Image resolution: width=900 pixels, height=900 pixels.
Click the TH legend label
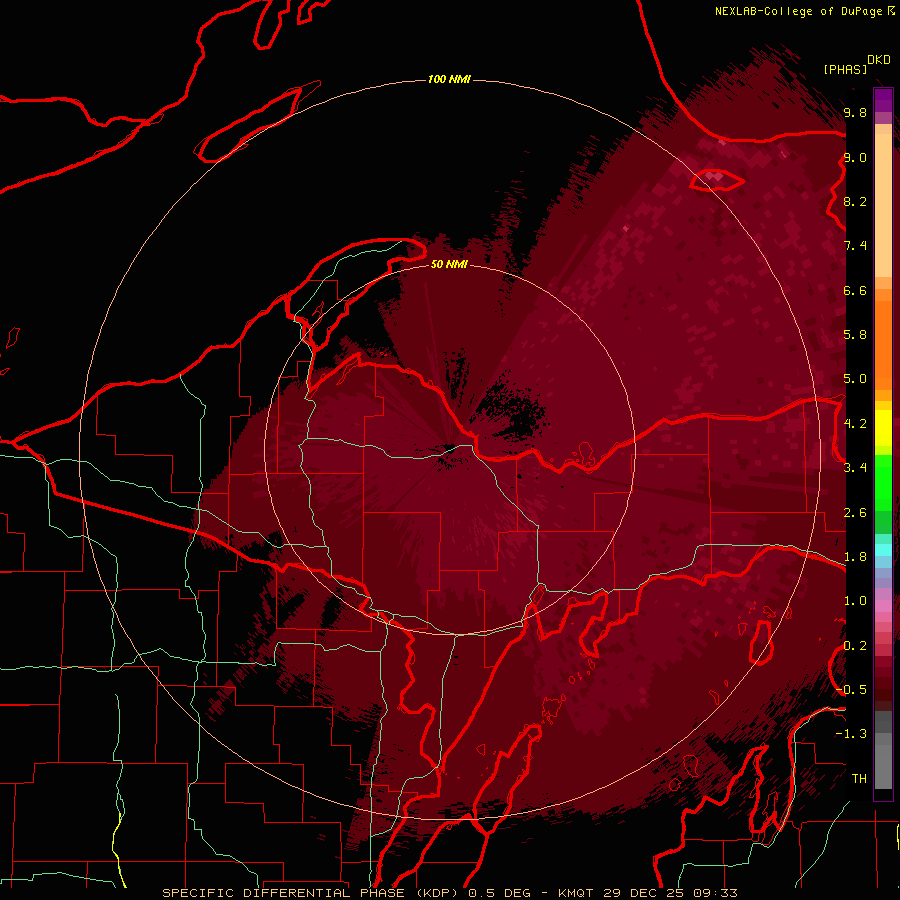pos(859,779)
